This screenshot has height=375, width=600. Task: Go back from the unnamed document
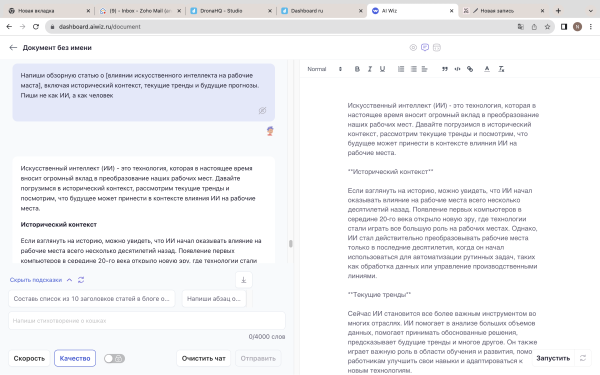[13, 47]
